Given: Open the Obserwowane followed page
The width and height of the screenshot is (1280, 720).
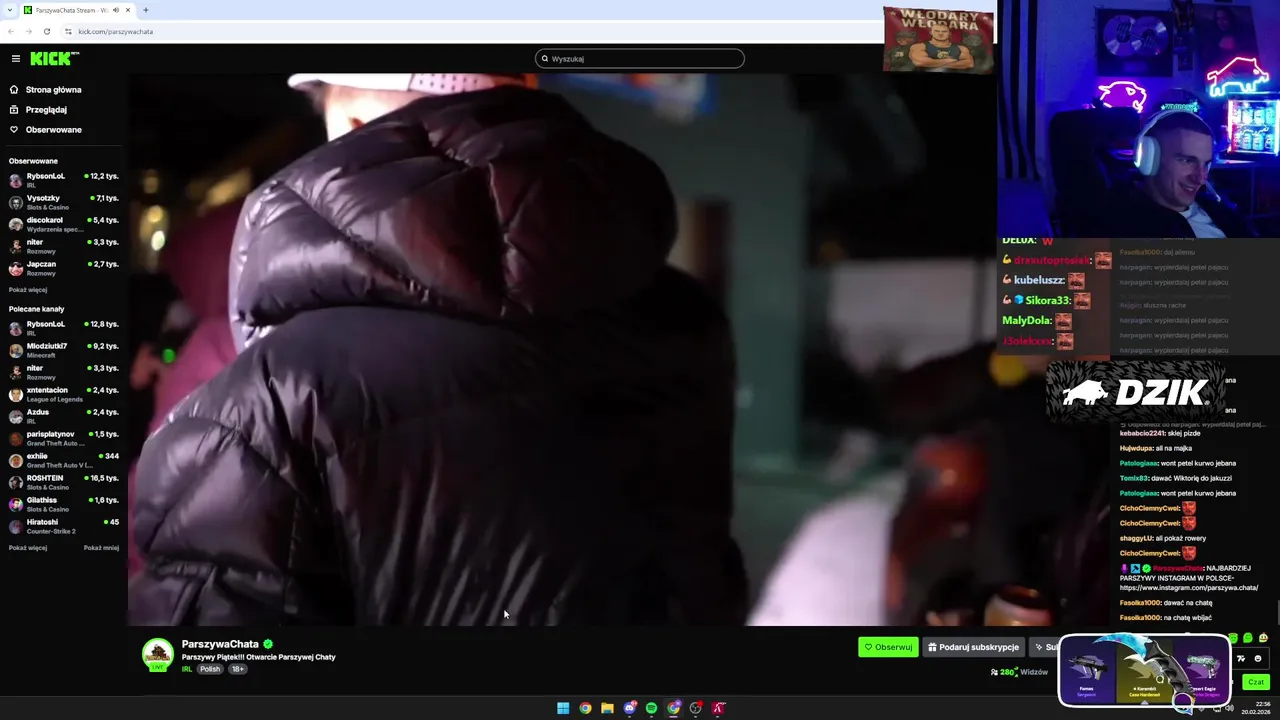Looking at the screenshot, I should tap(53, 130).
